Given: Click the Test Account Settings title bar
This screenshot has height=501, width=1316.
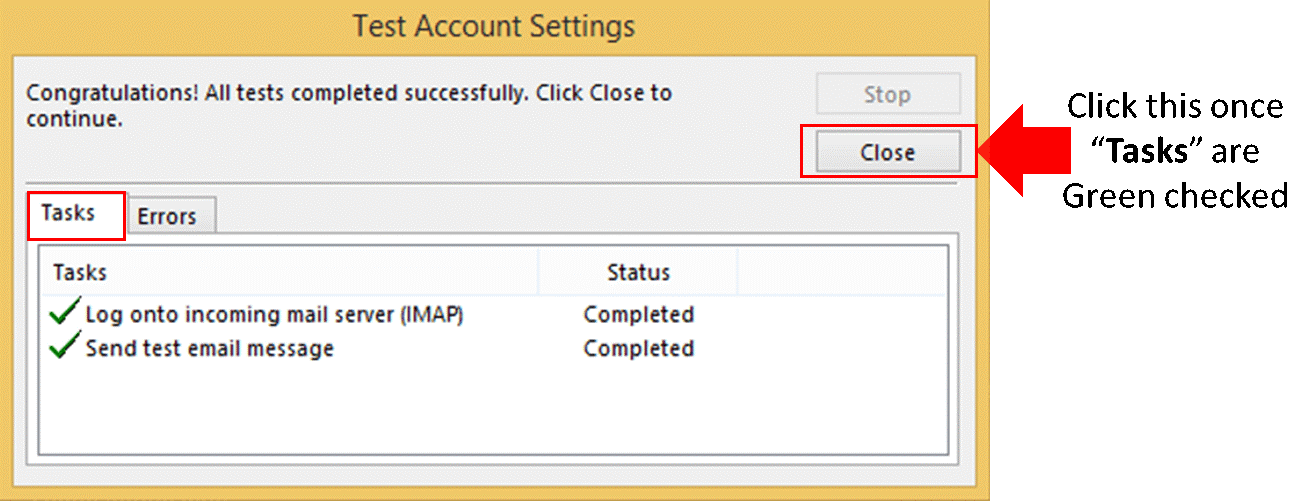Looking at the screenshot, I should point(494,25).
